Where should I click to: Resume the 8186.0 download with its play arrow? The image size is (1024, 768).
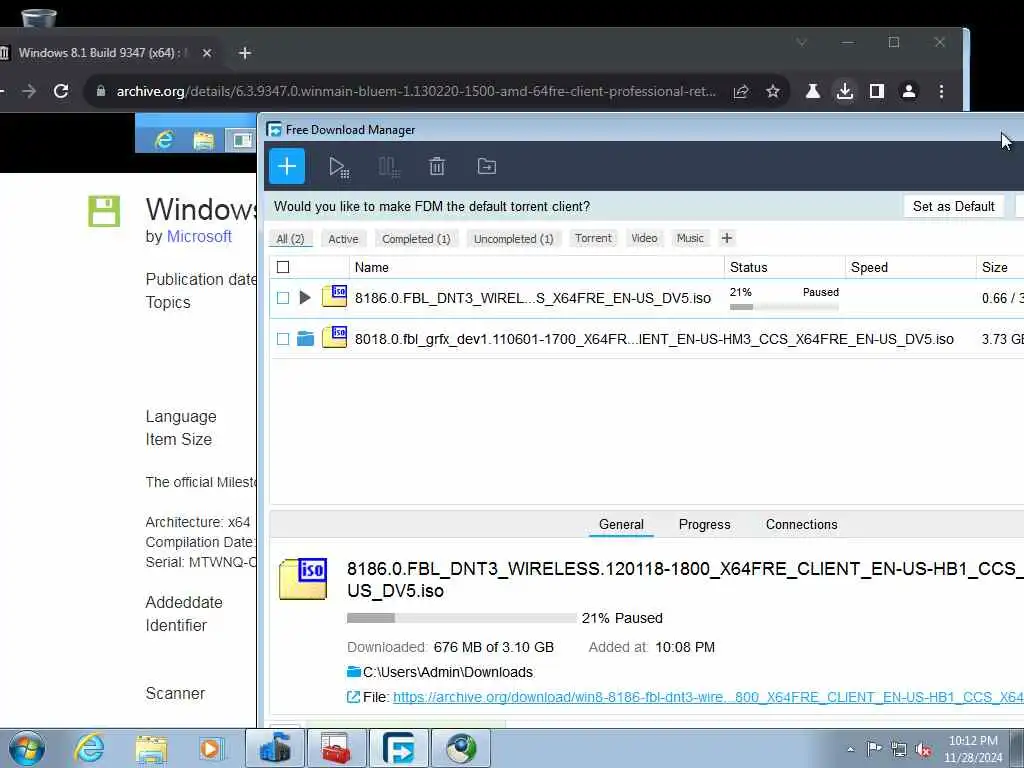tap(304, 298)
